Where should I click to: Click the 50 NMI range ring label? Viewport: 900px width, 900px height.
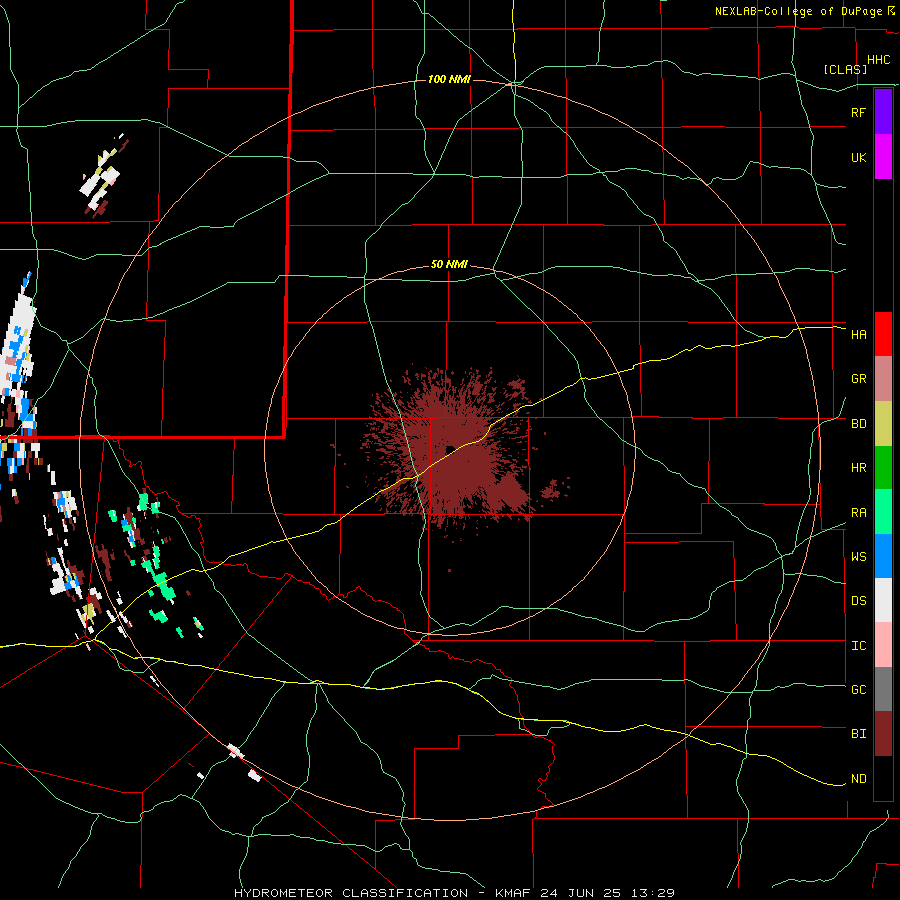point(449,264)
